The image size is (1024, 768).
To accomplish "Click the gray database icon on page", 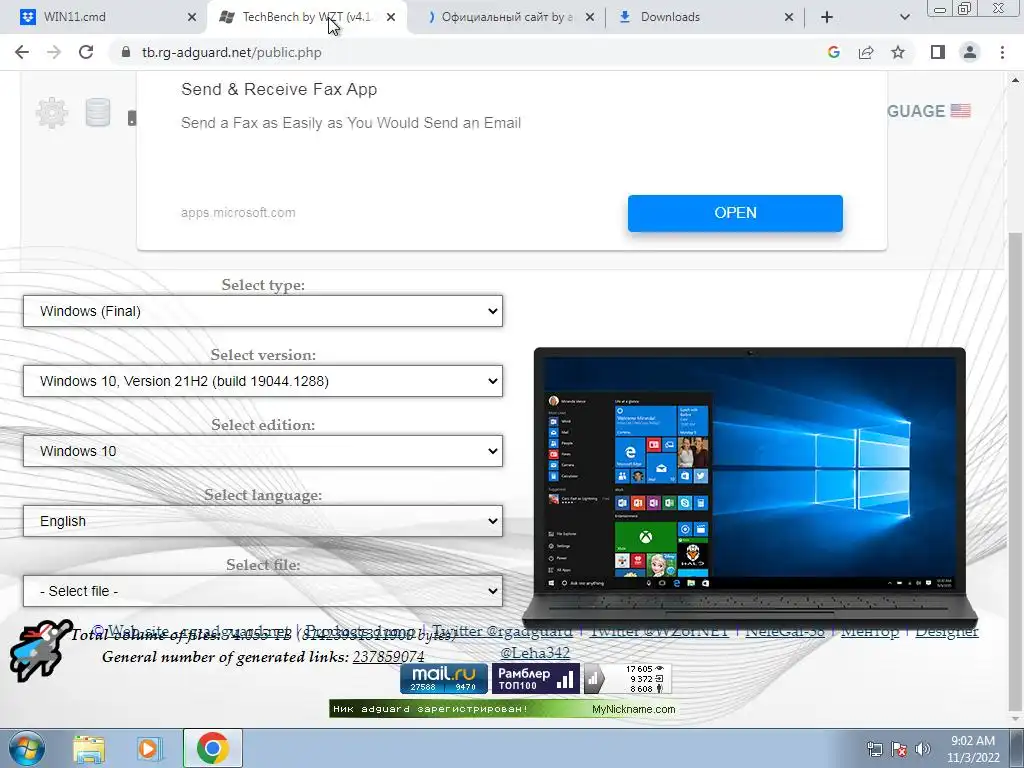I will coord(98,112).
